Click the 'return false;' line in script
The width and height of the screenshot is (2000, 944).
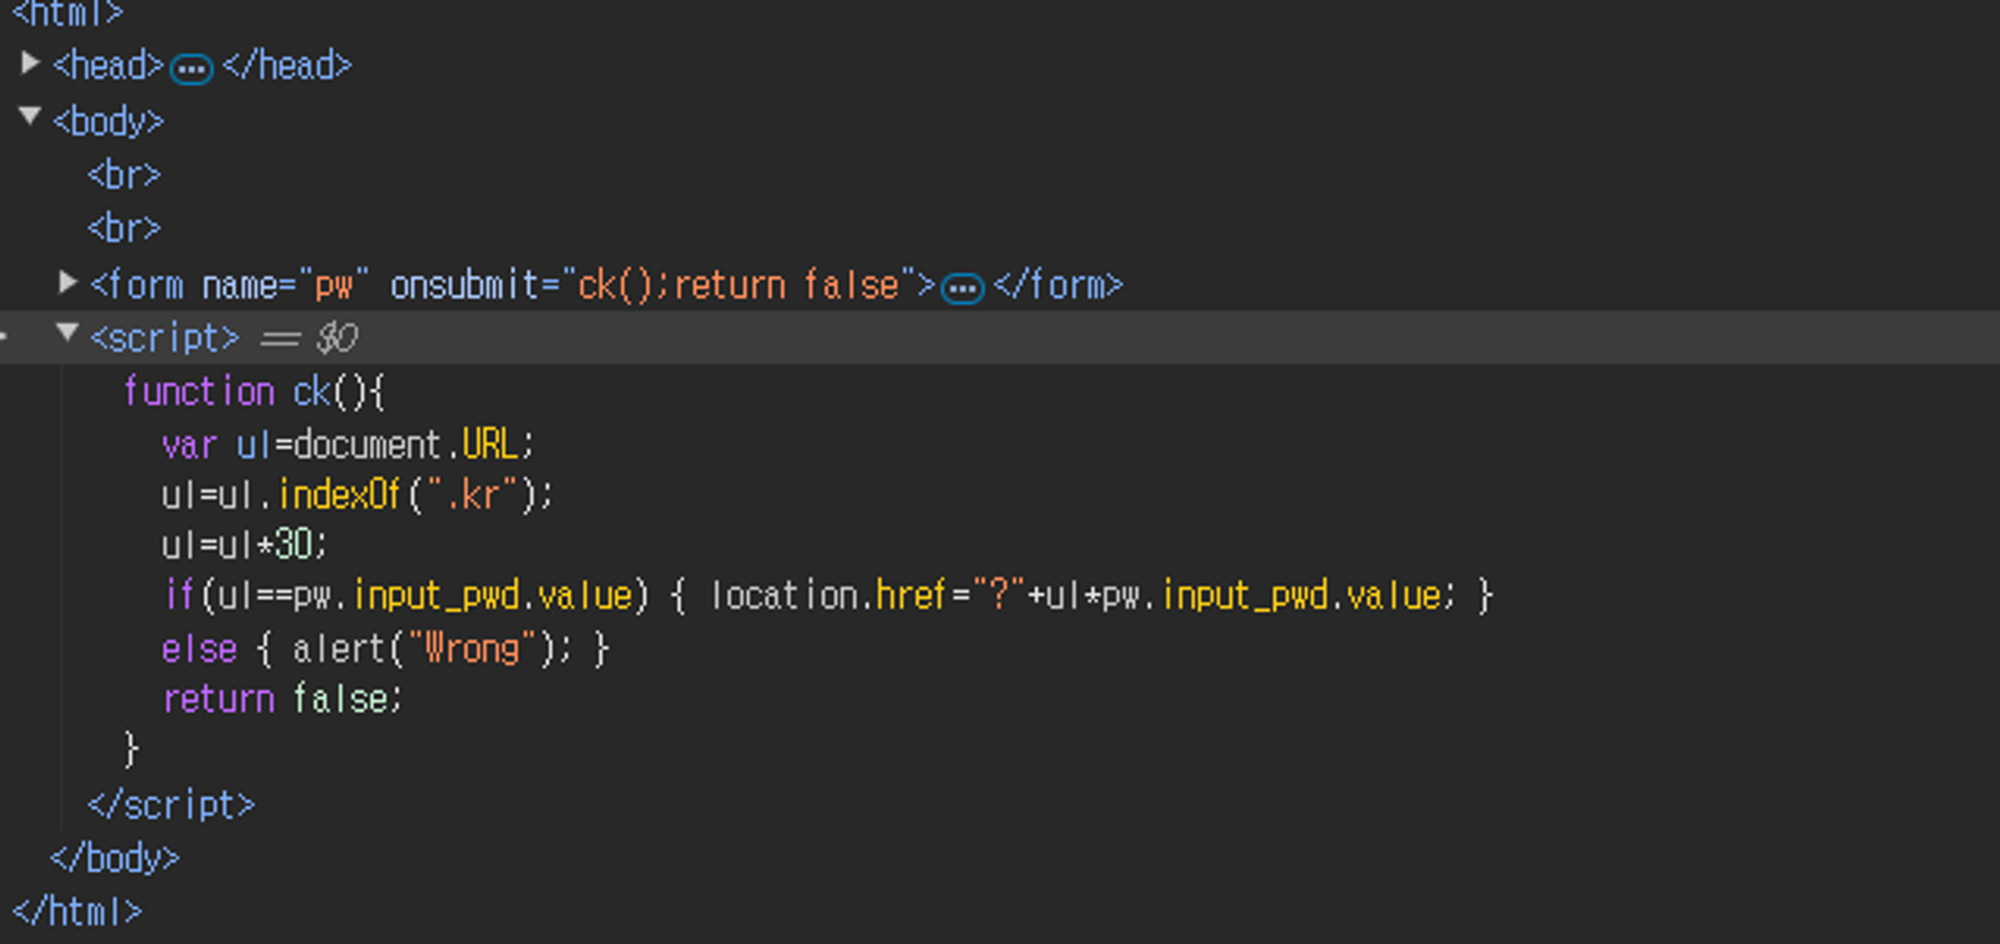coord(282,699)
